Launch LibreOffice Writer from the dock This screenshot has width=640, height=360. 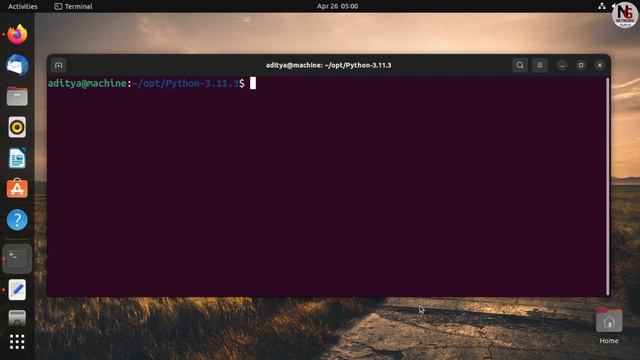(17, 158)
